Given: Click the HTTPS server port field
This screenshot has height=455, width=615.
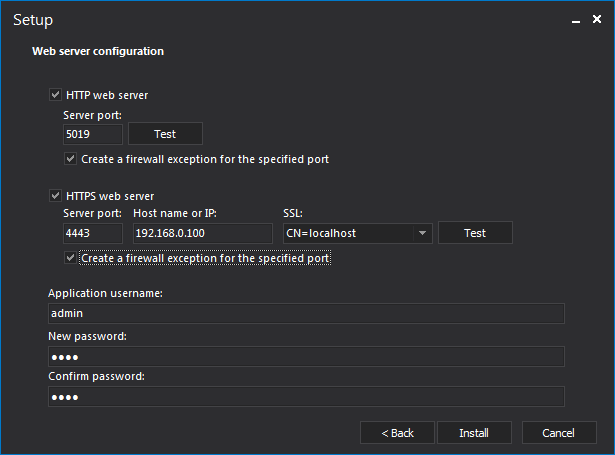Looking at the screenshot, I should [91, 233].
